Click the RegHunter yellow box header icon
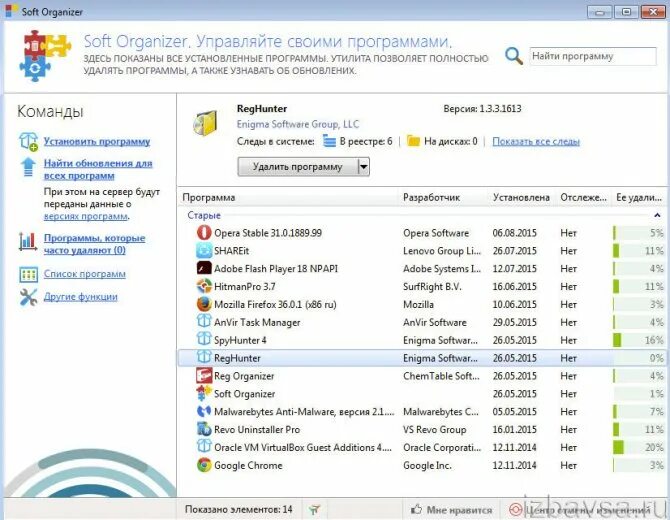This screenshot has width=670, height=520. pos(206,123)
